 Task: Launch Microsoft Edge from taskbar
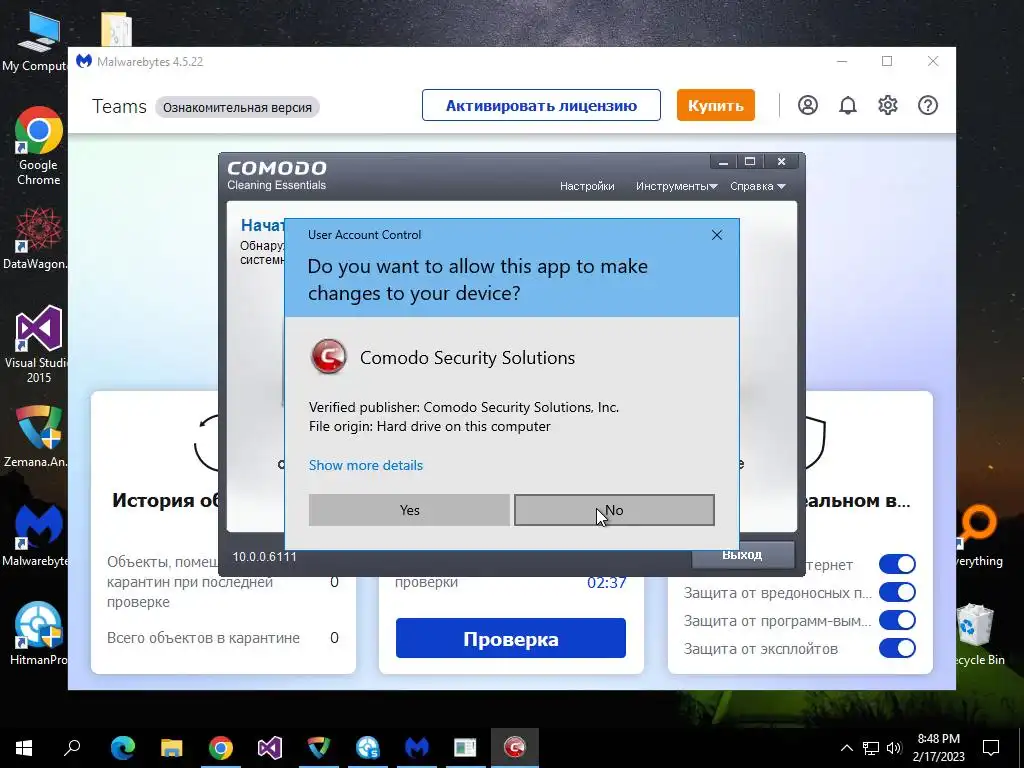(123, 748)
